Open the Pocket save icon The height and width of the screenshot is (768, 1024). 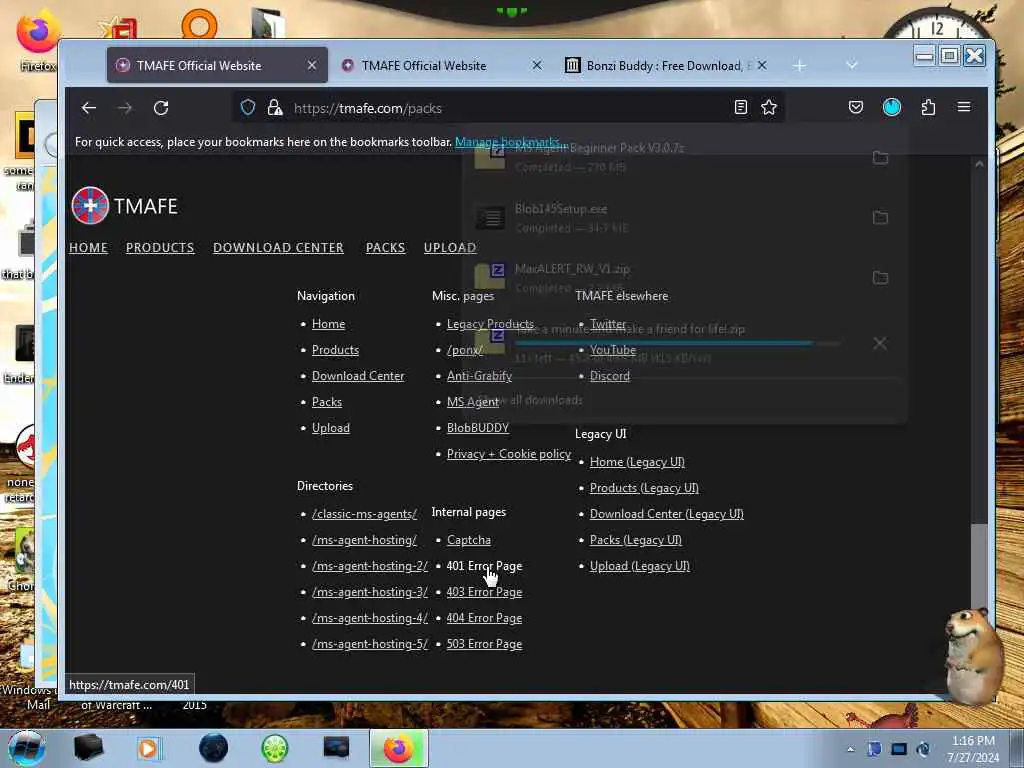pos(856,107)
